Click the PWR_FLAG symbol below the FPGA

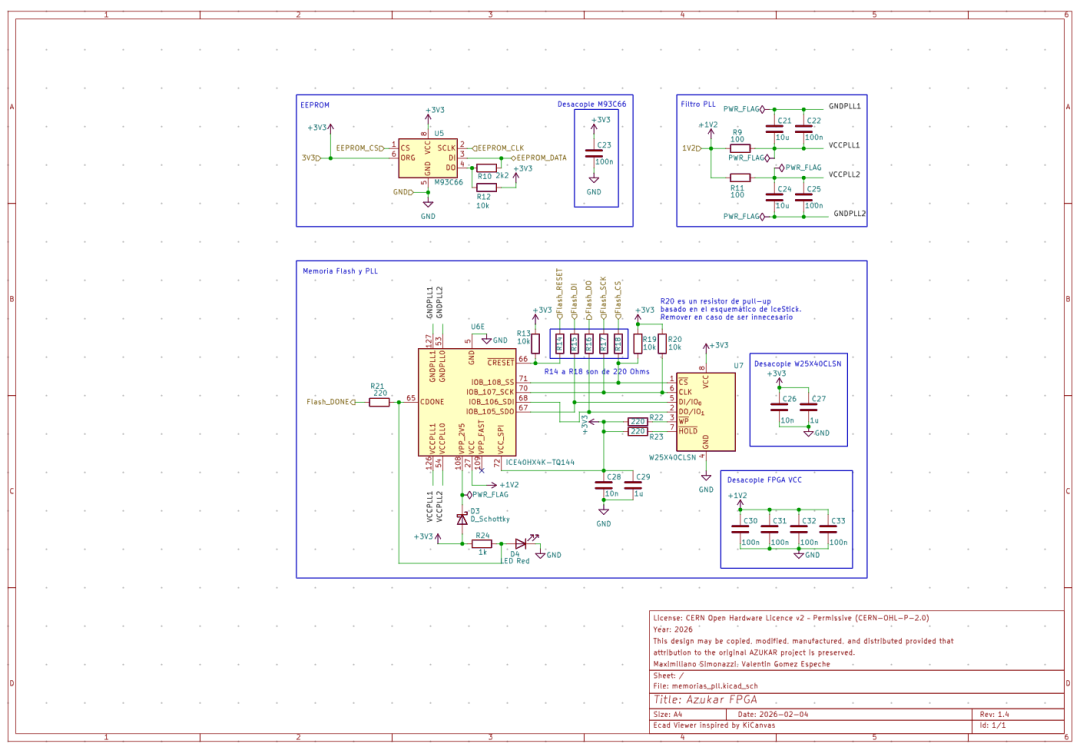pyautogui.click(x=488, y=494)
